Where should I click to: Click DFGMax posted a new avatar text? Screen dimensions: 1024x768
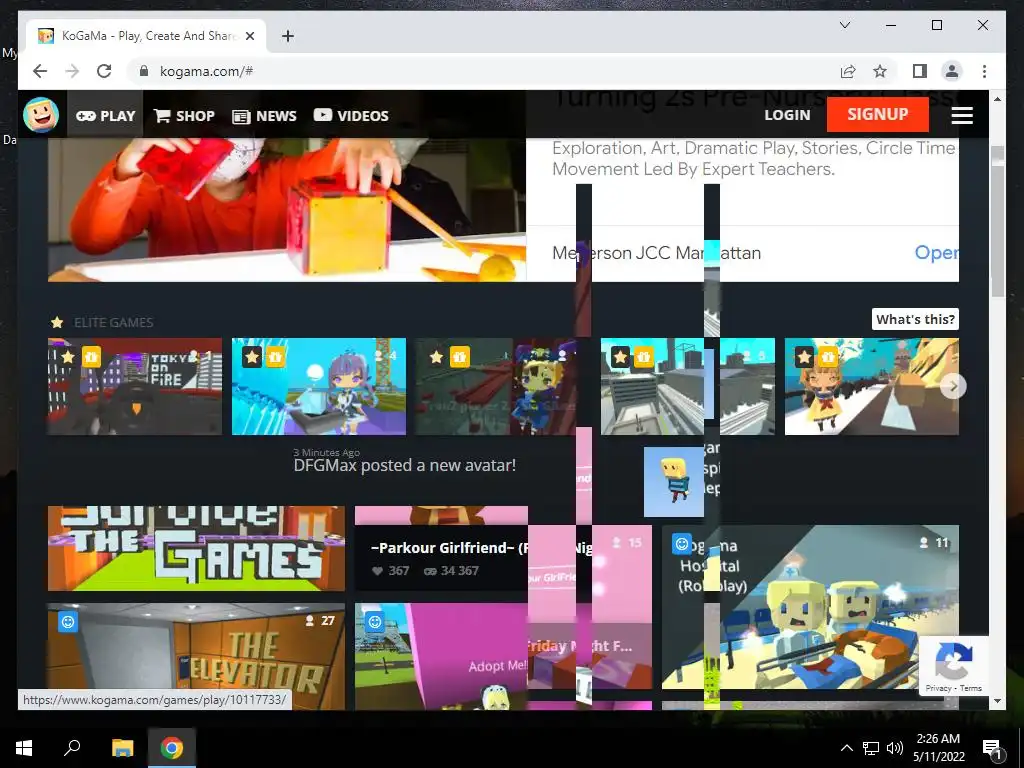click(404, 465)
